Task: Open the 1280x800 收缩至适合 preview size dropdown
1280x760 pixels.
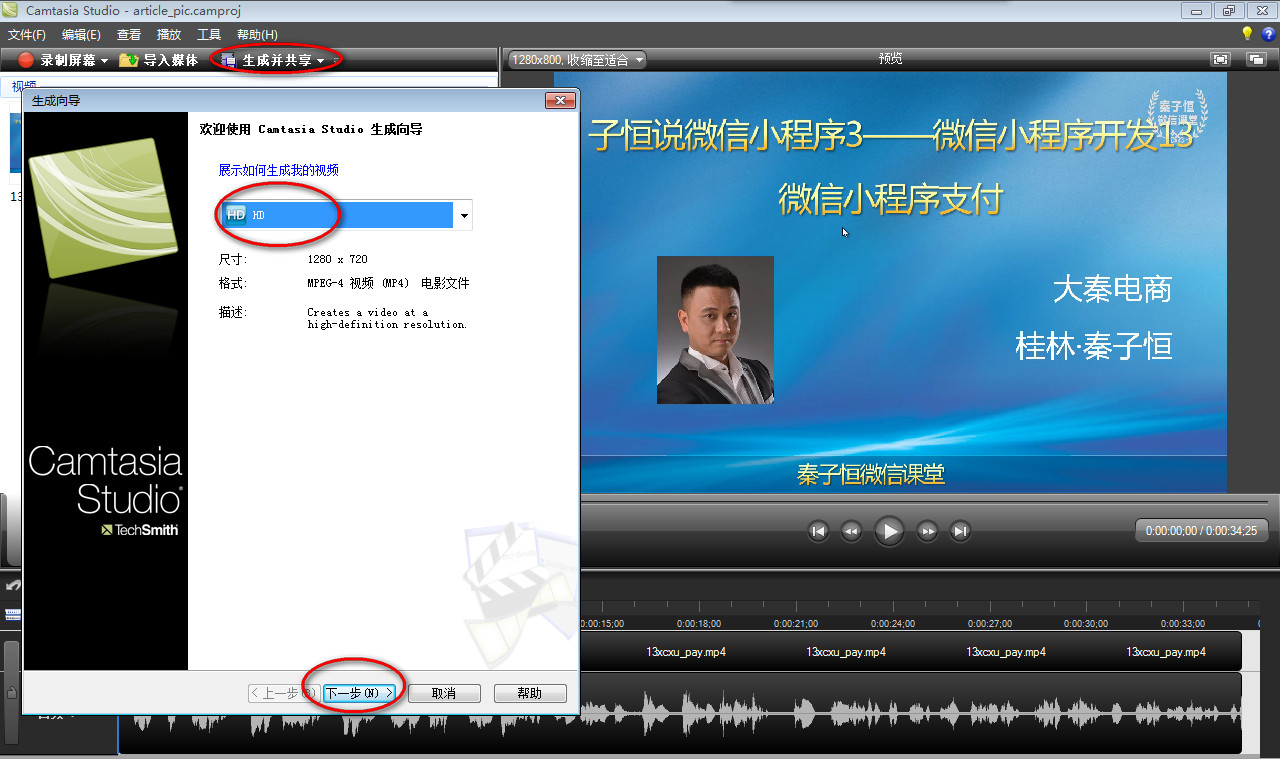Action: [x=578, y=60]
